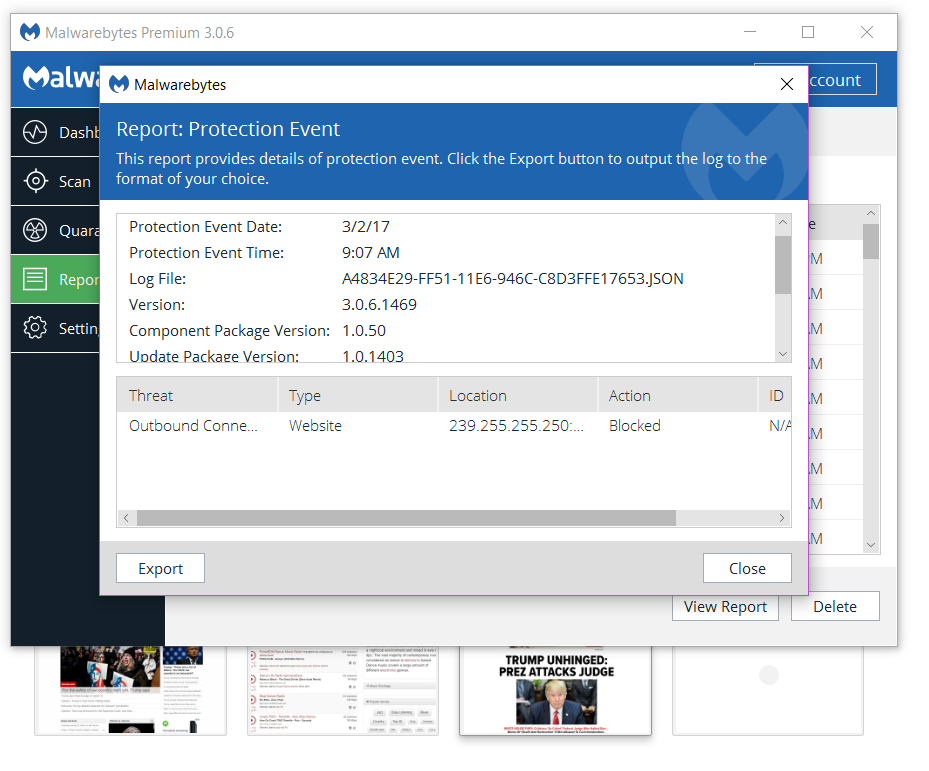Open the blank page thumbnail
The height and width of the screenshot is (771, 929).
pos(768,690)
